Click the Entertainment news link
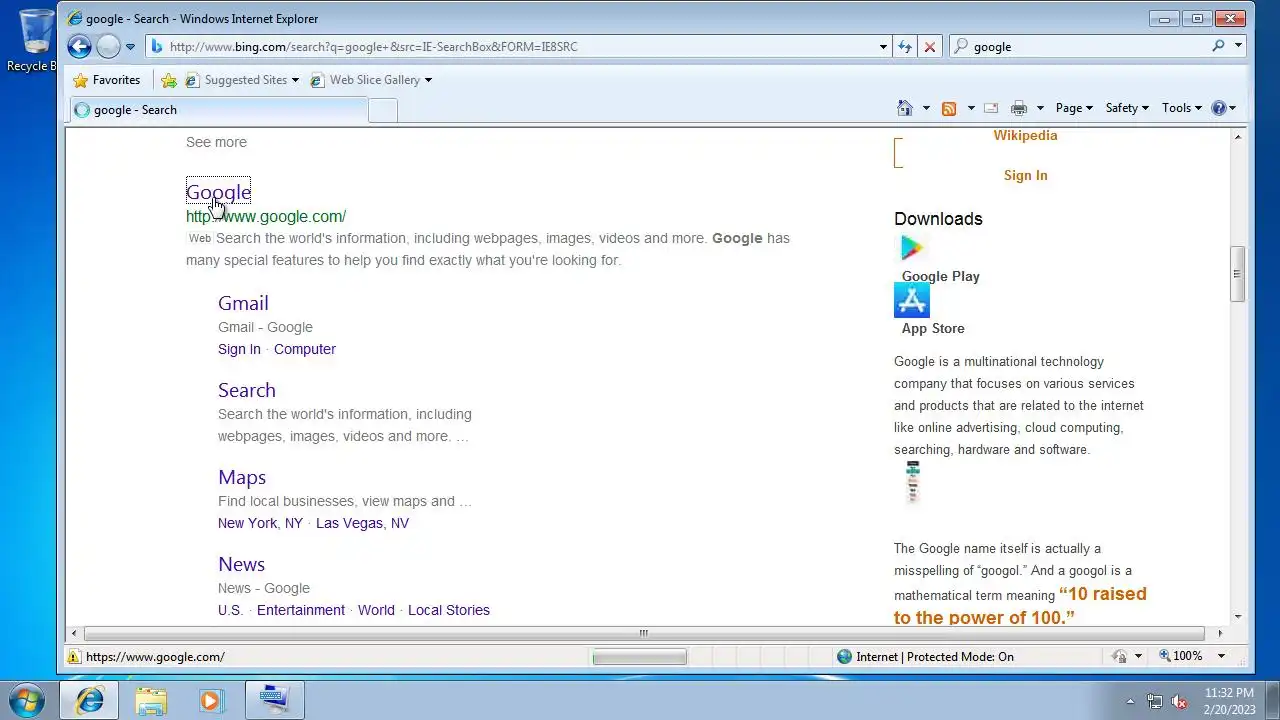Screen dimensions: 1280x720 [x=301, y=610]
